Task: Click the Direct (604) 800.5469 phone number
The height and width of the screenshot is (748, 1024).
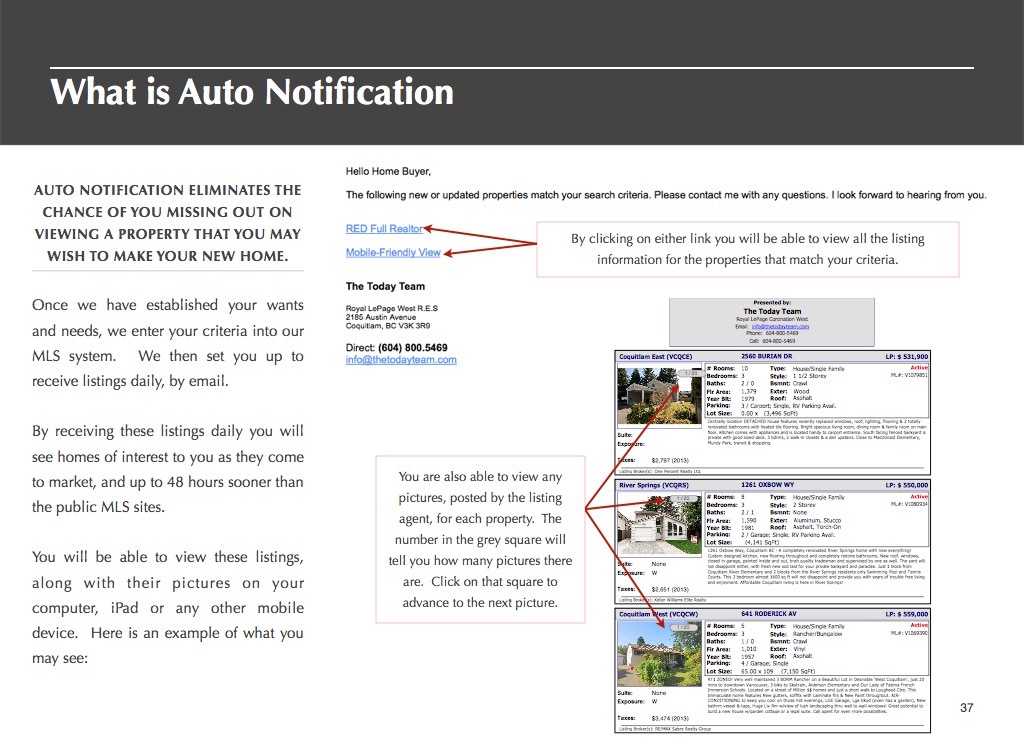Action: point(397,347)
